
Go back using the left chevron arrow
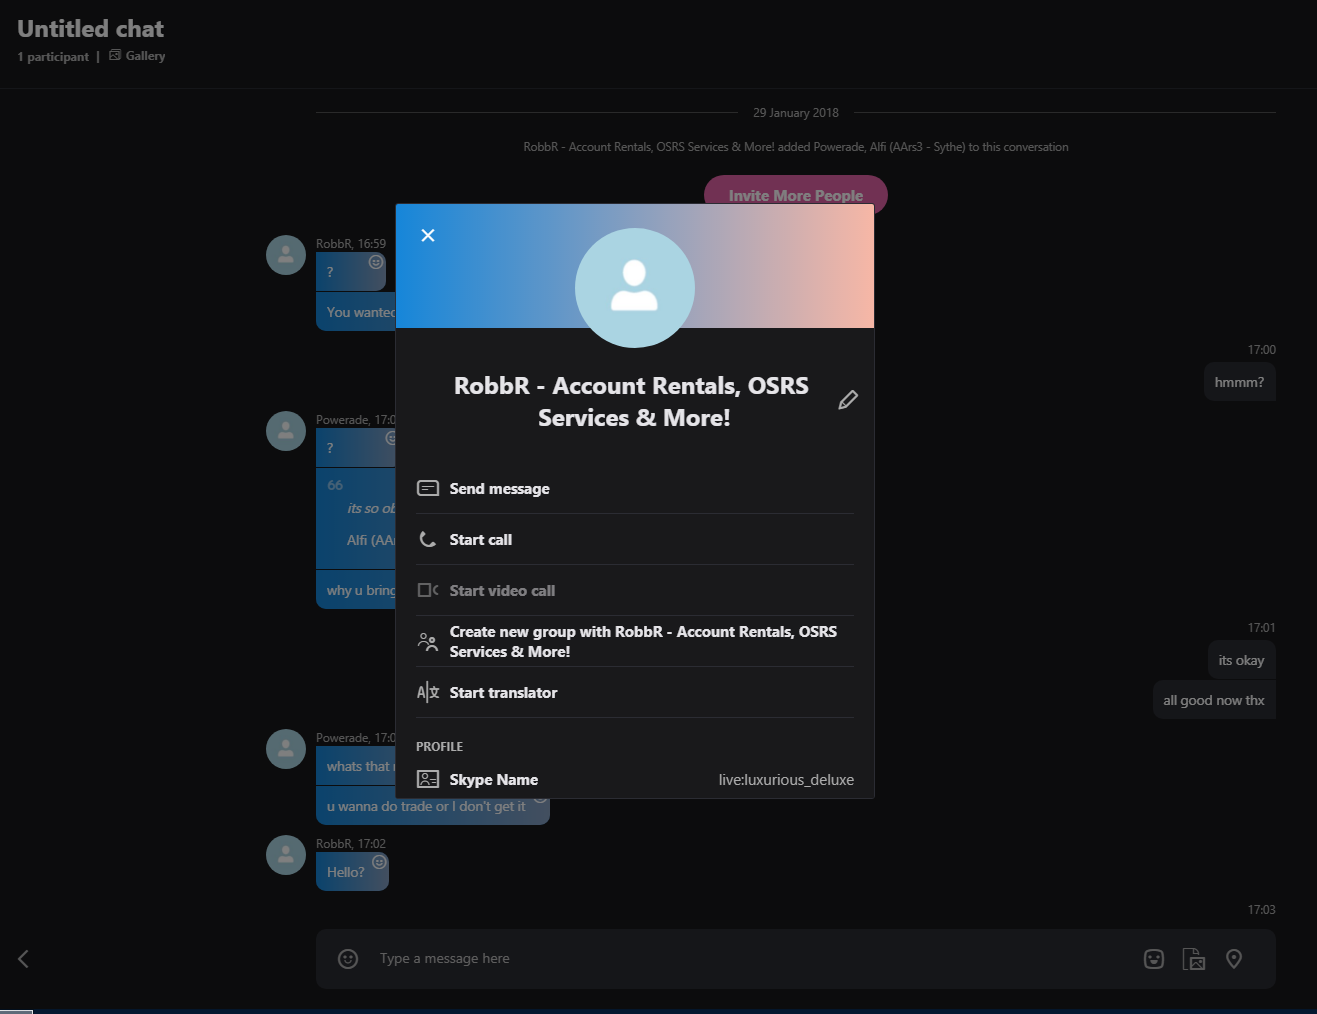click(x=23, y=959)
